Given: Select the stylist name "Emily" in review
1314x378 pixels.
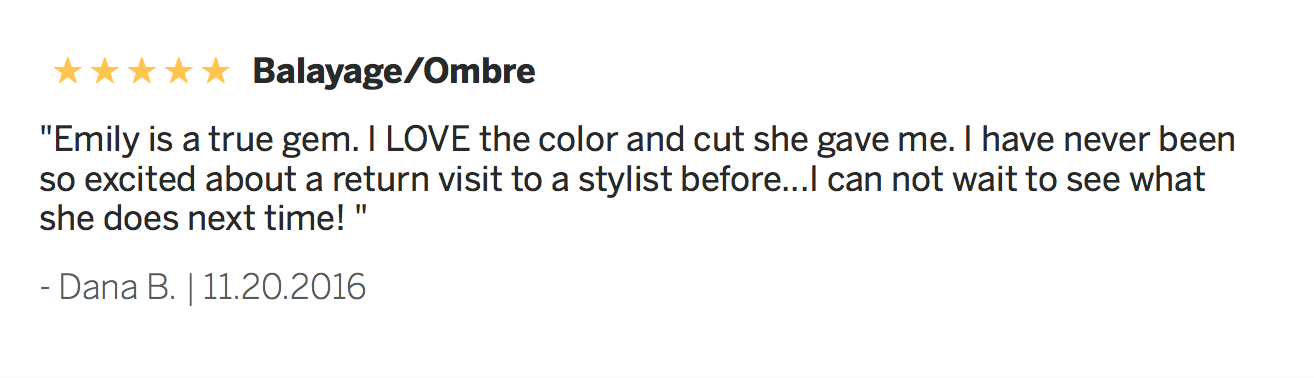Looking at the screenshot, I should point(91,141).
